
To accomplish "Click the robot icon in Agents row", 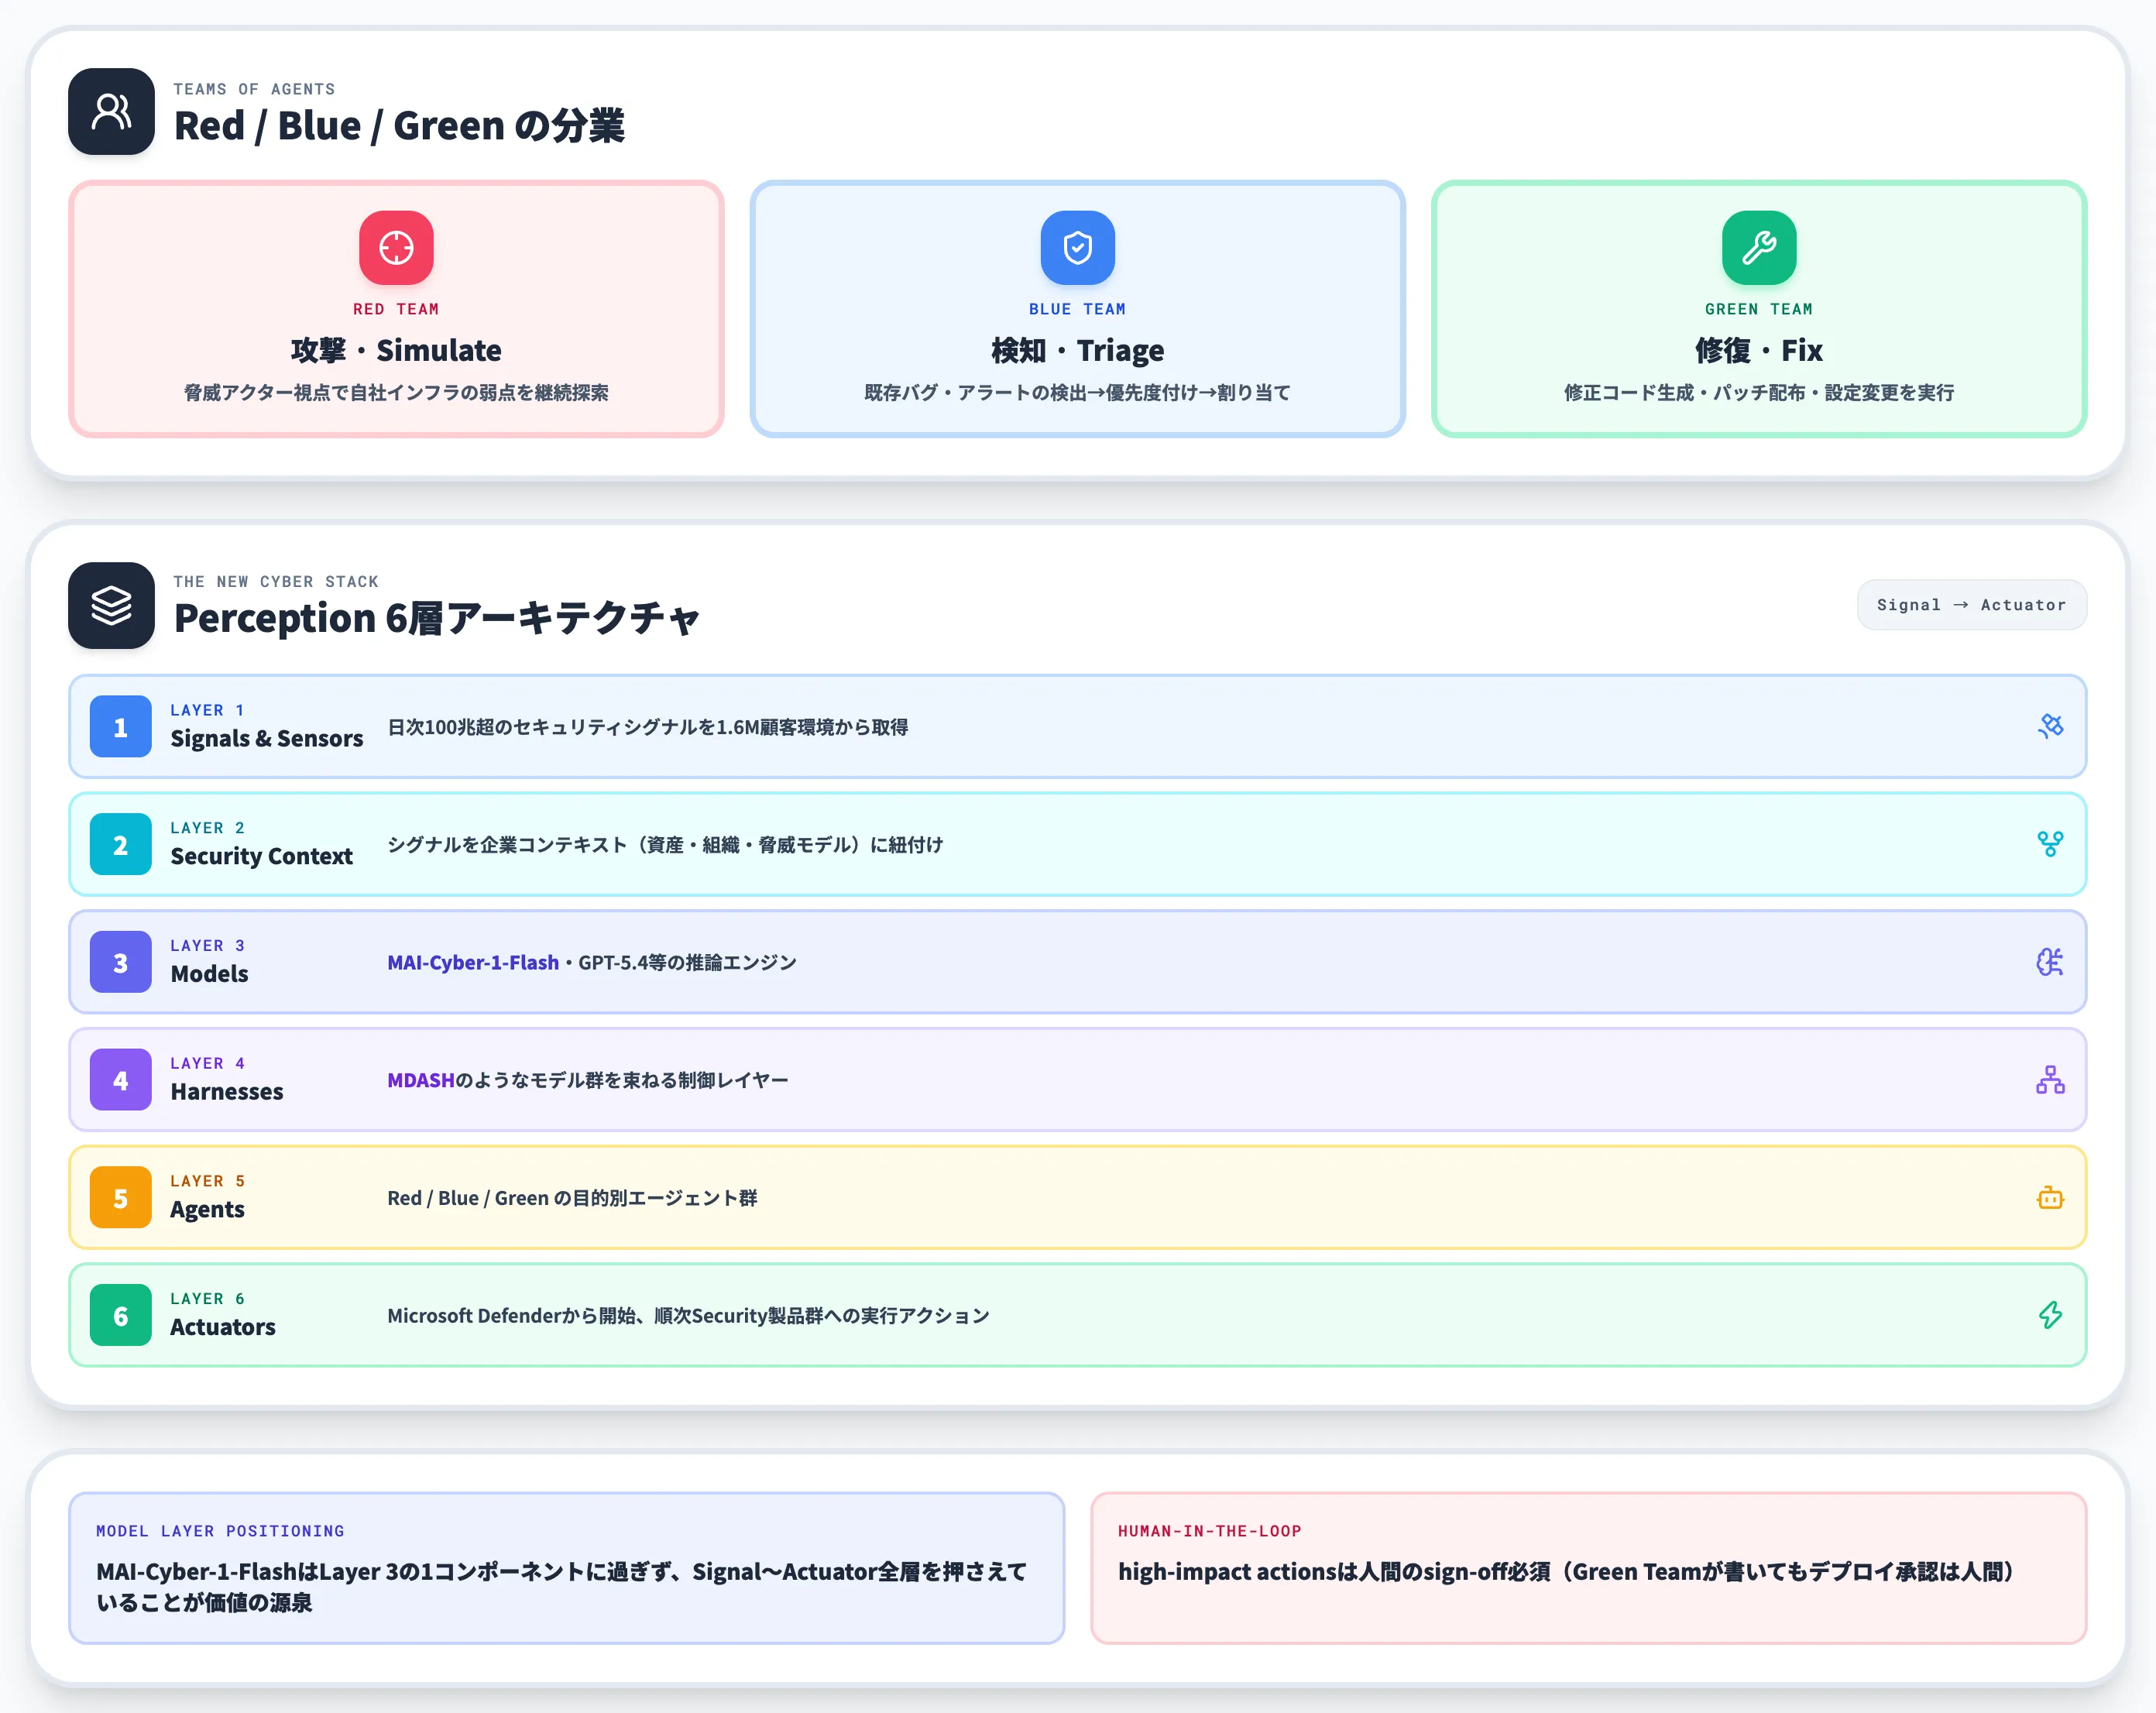I will tap(2050, 1197).
